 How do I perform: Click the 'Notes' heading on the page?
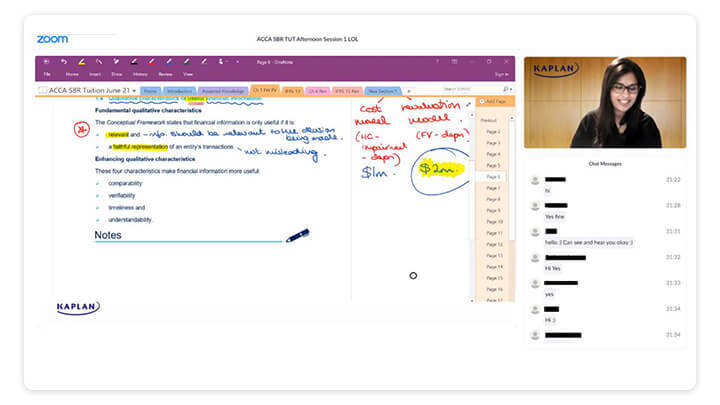(108, 235)
